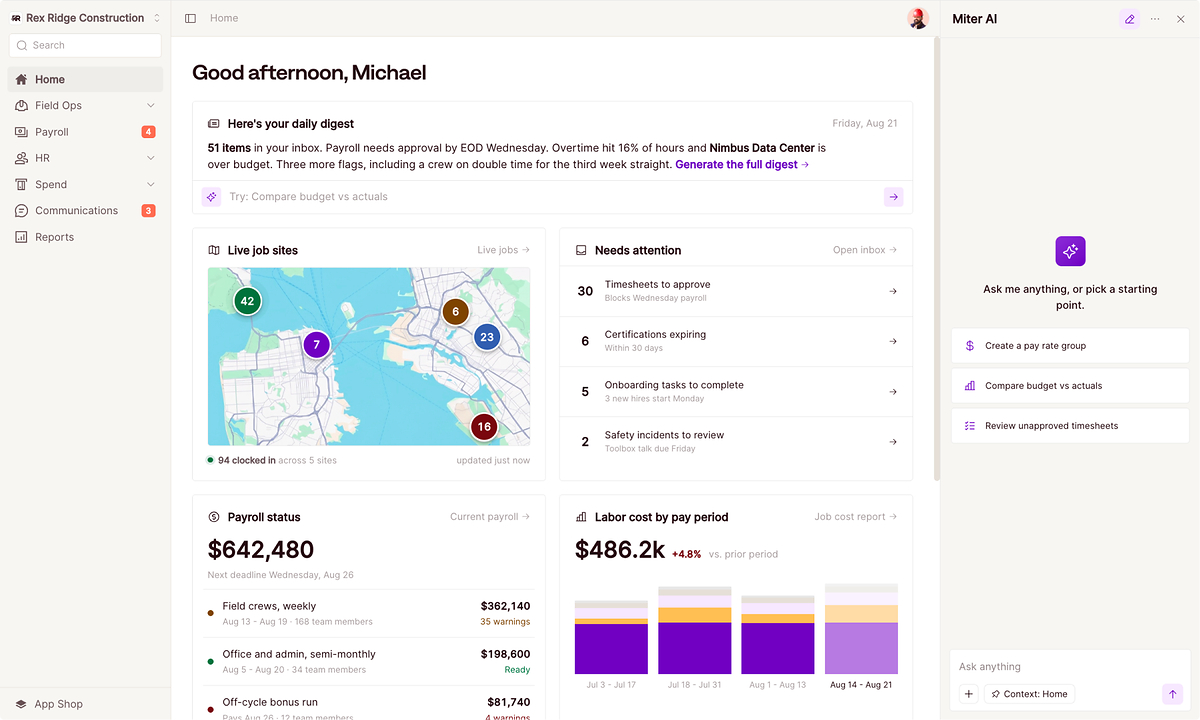Viewport: 1200px width, 720px height.
Task: Click the Communications chat icon
Action: (22, 211)
